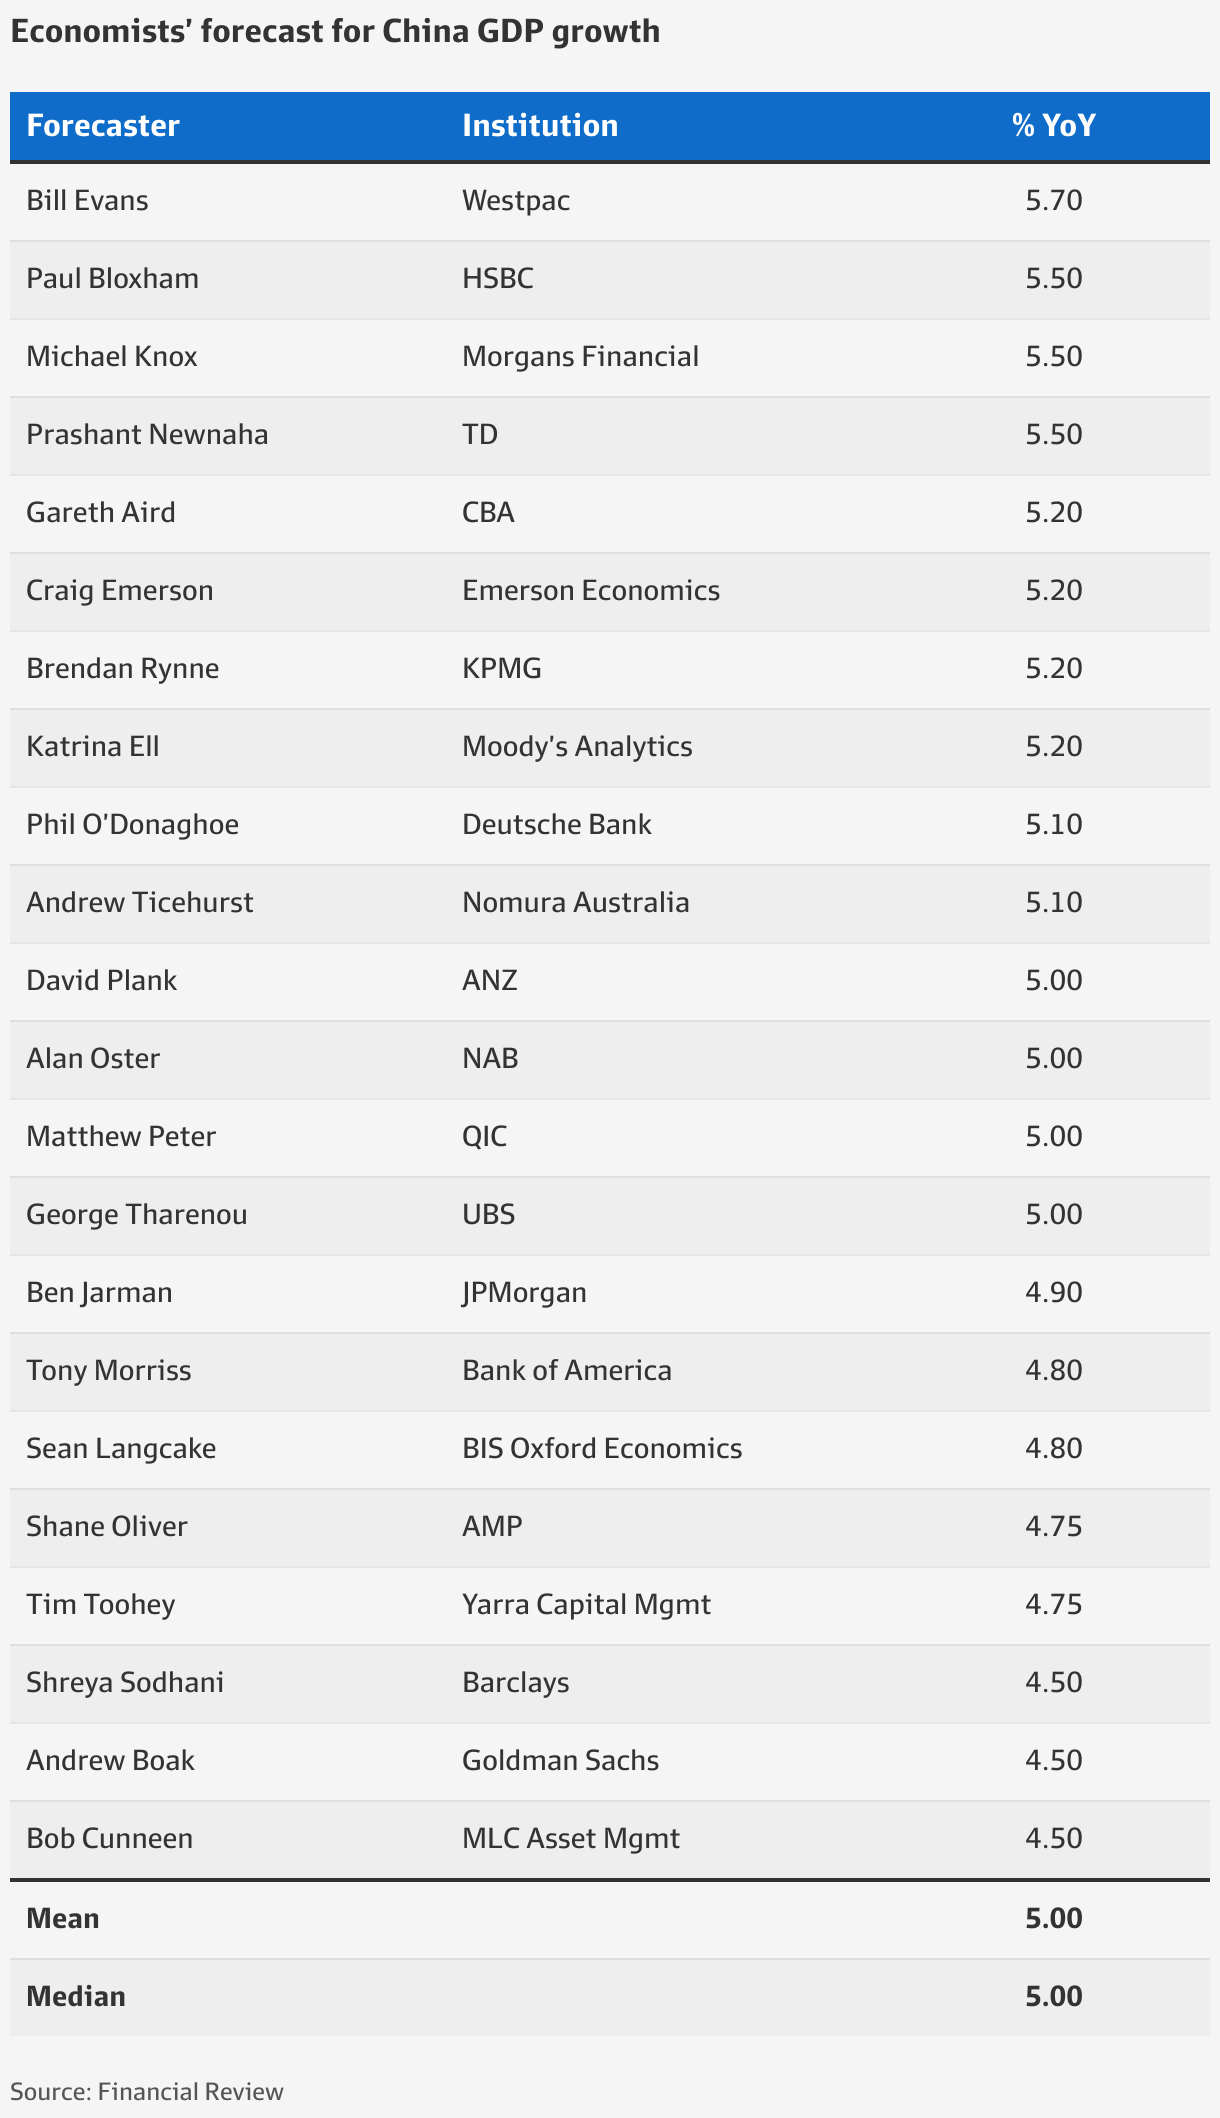Click the Mean summary row label
The image size is (1220, 2118).
(x=63, y=1919)
